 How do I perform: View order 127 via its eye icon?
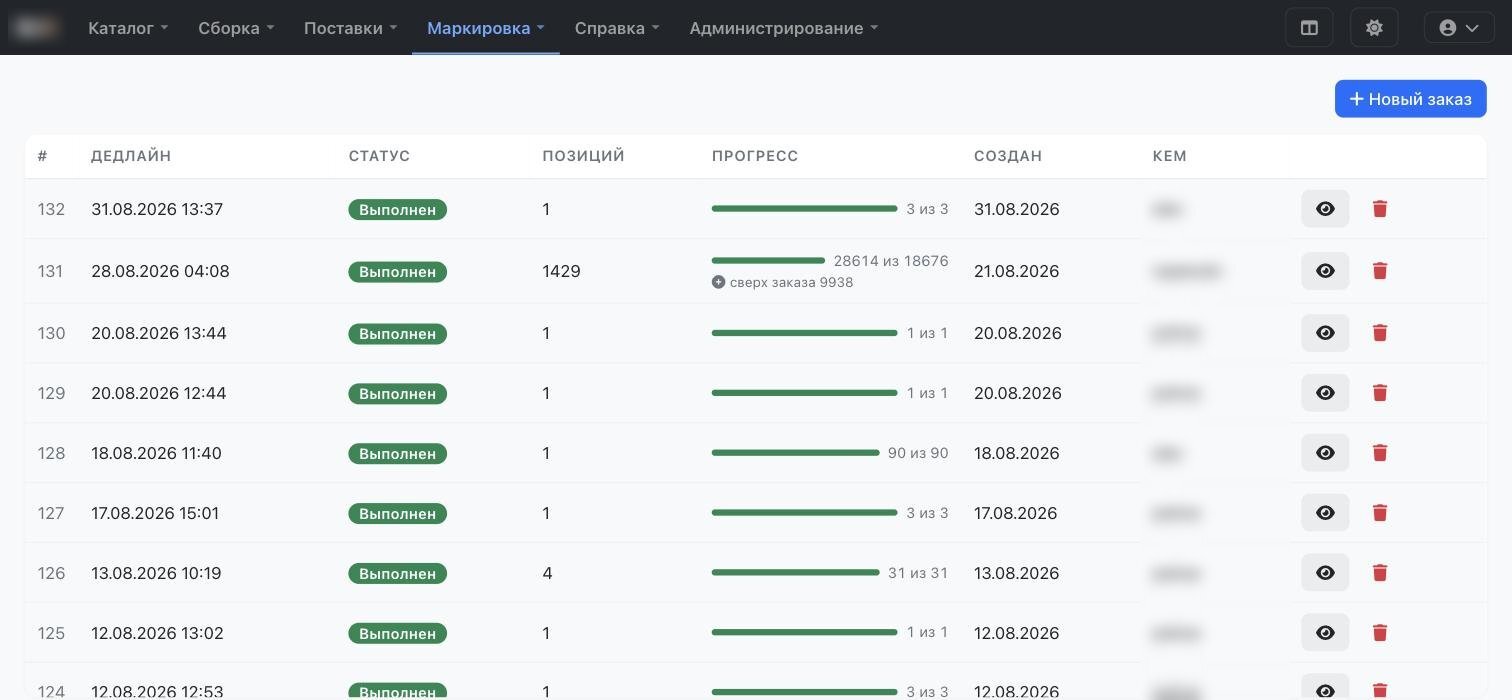pyautogui.click(x=1325, y=513)
